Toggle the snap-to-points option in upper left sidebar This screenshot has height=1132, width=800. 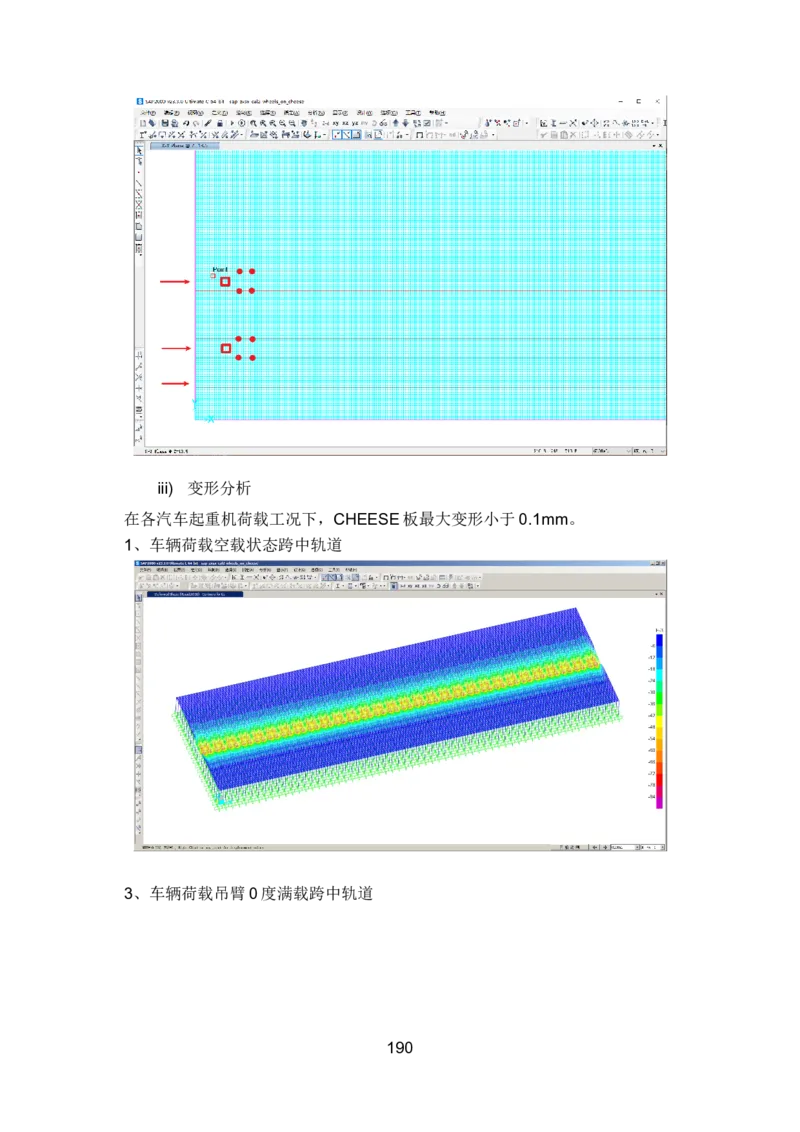coord(139,351)
